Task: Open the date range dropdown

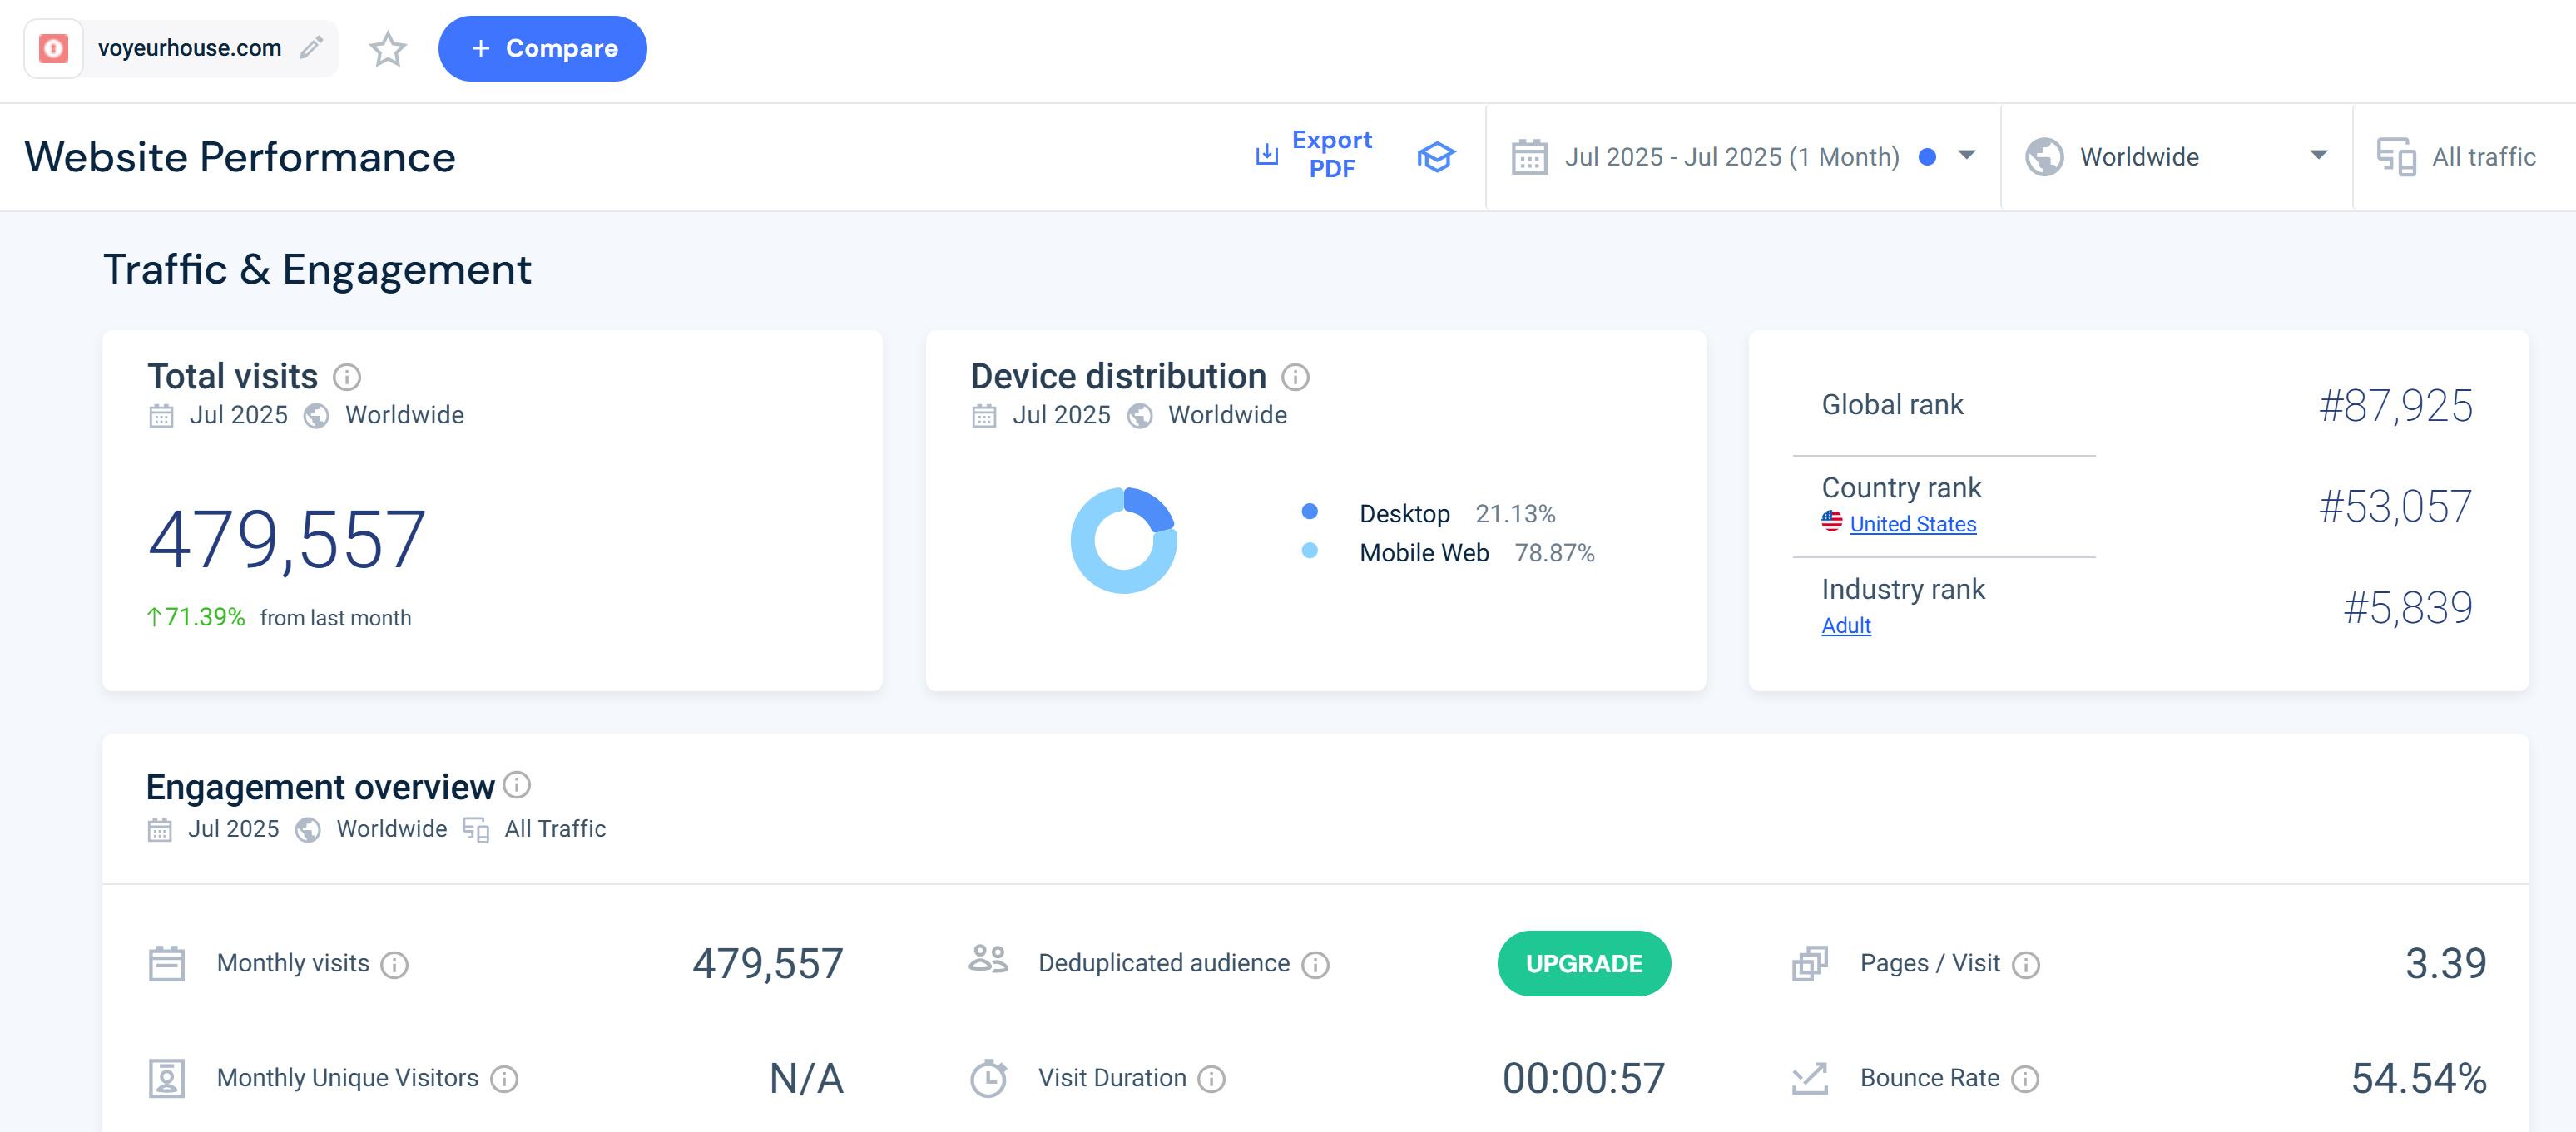Action: point(1744,156)
